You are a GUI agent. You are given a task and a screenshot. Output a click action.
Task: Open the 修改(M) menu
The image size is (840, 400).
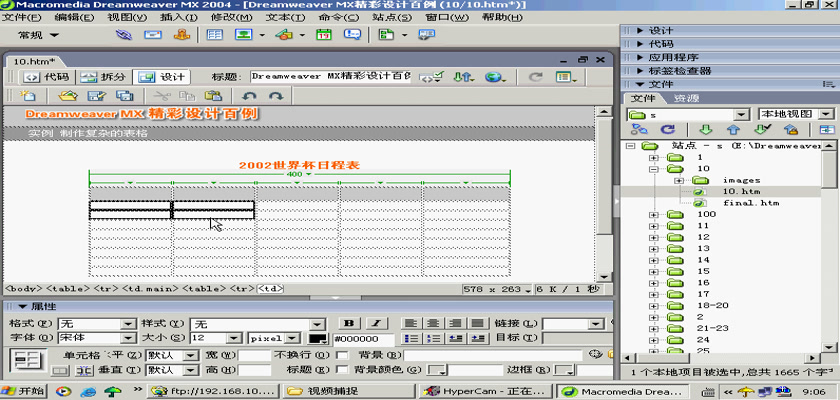point(231,17)
